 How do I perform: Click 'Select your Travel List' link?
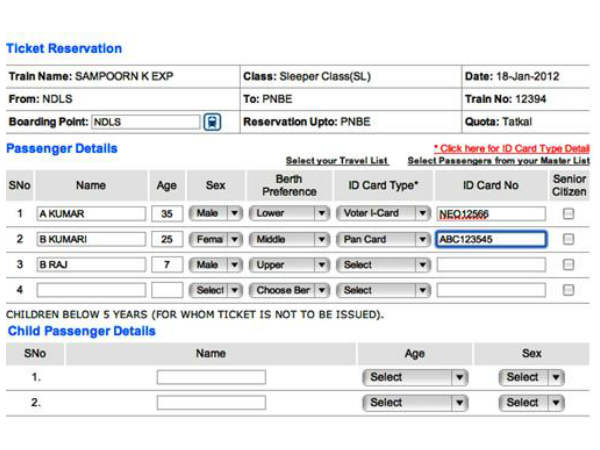(335, 161)
